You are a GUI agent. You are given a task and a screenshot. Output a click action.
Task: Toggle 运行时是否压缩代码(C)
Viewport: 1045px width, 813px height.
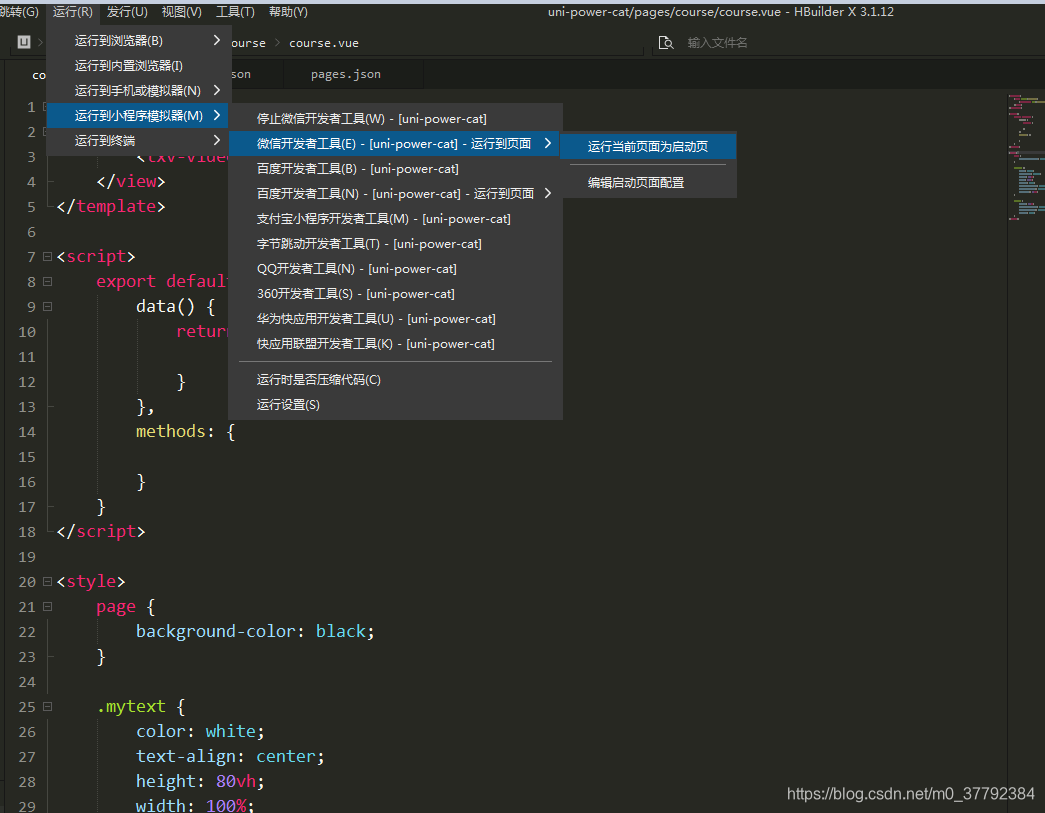click(395, 380)
